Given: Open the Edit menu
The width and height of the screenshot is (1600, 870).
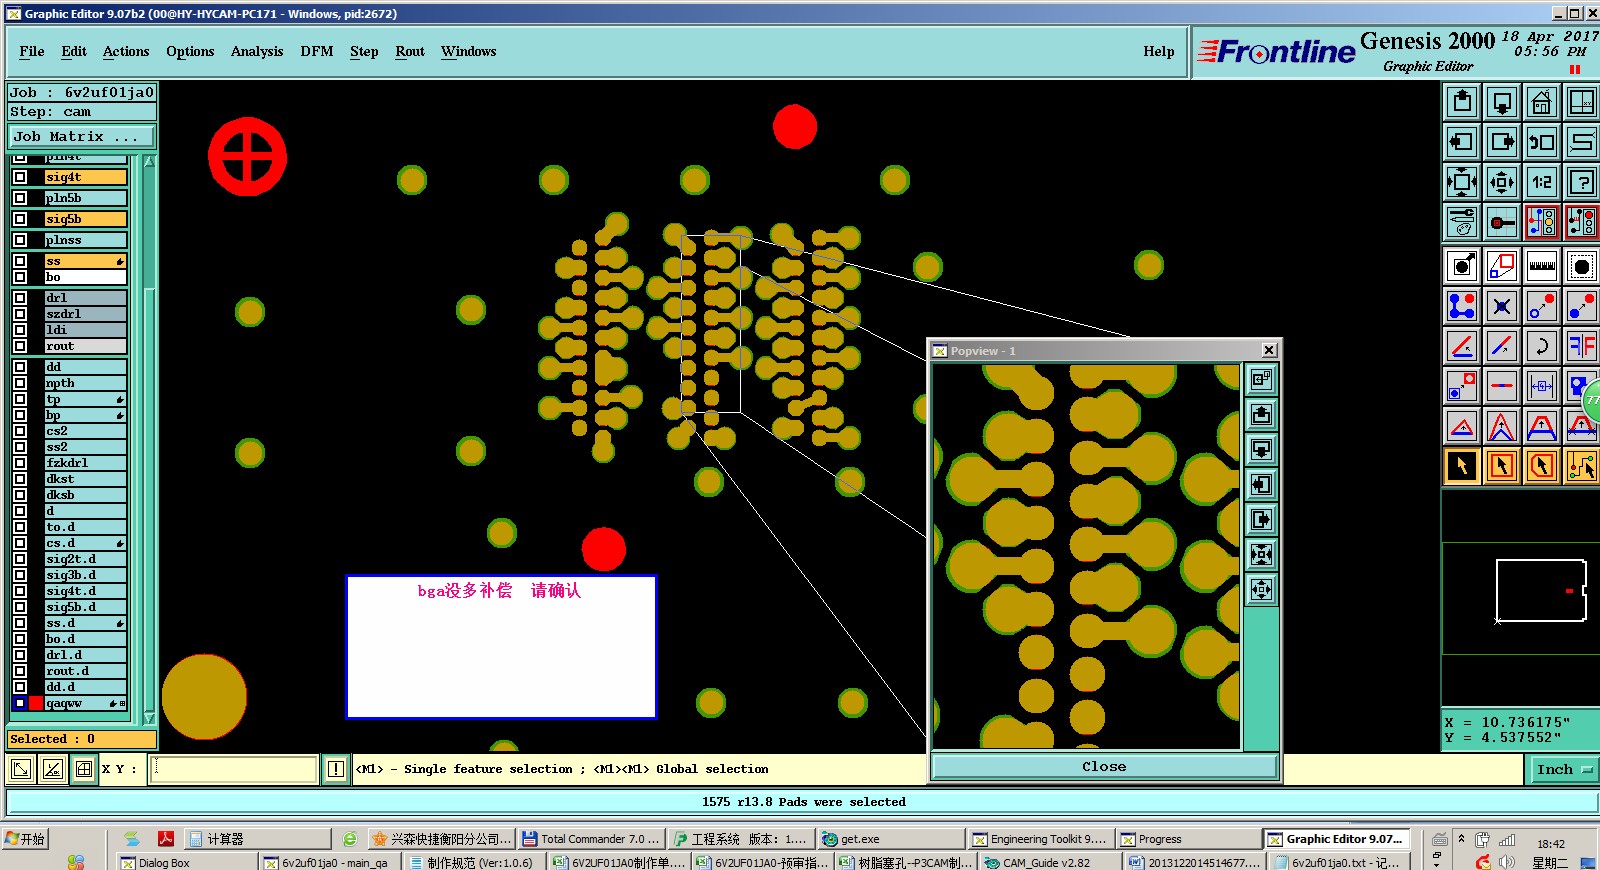Looking at the screenshot, I should pos(74,51).
